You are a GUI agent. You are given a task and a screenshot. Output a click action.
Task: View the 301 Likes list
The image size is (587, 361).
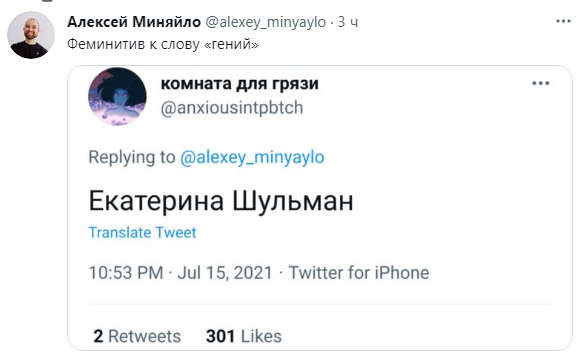point(243,336)
